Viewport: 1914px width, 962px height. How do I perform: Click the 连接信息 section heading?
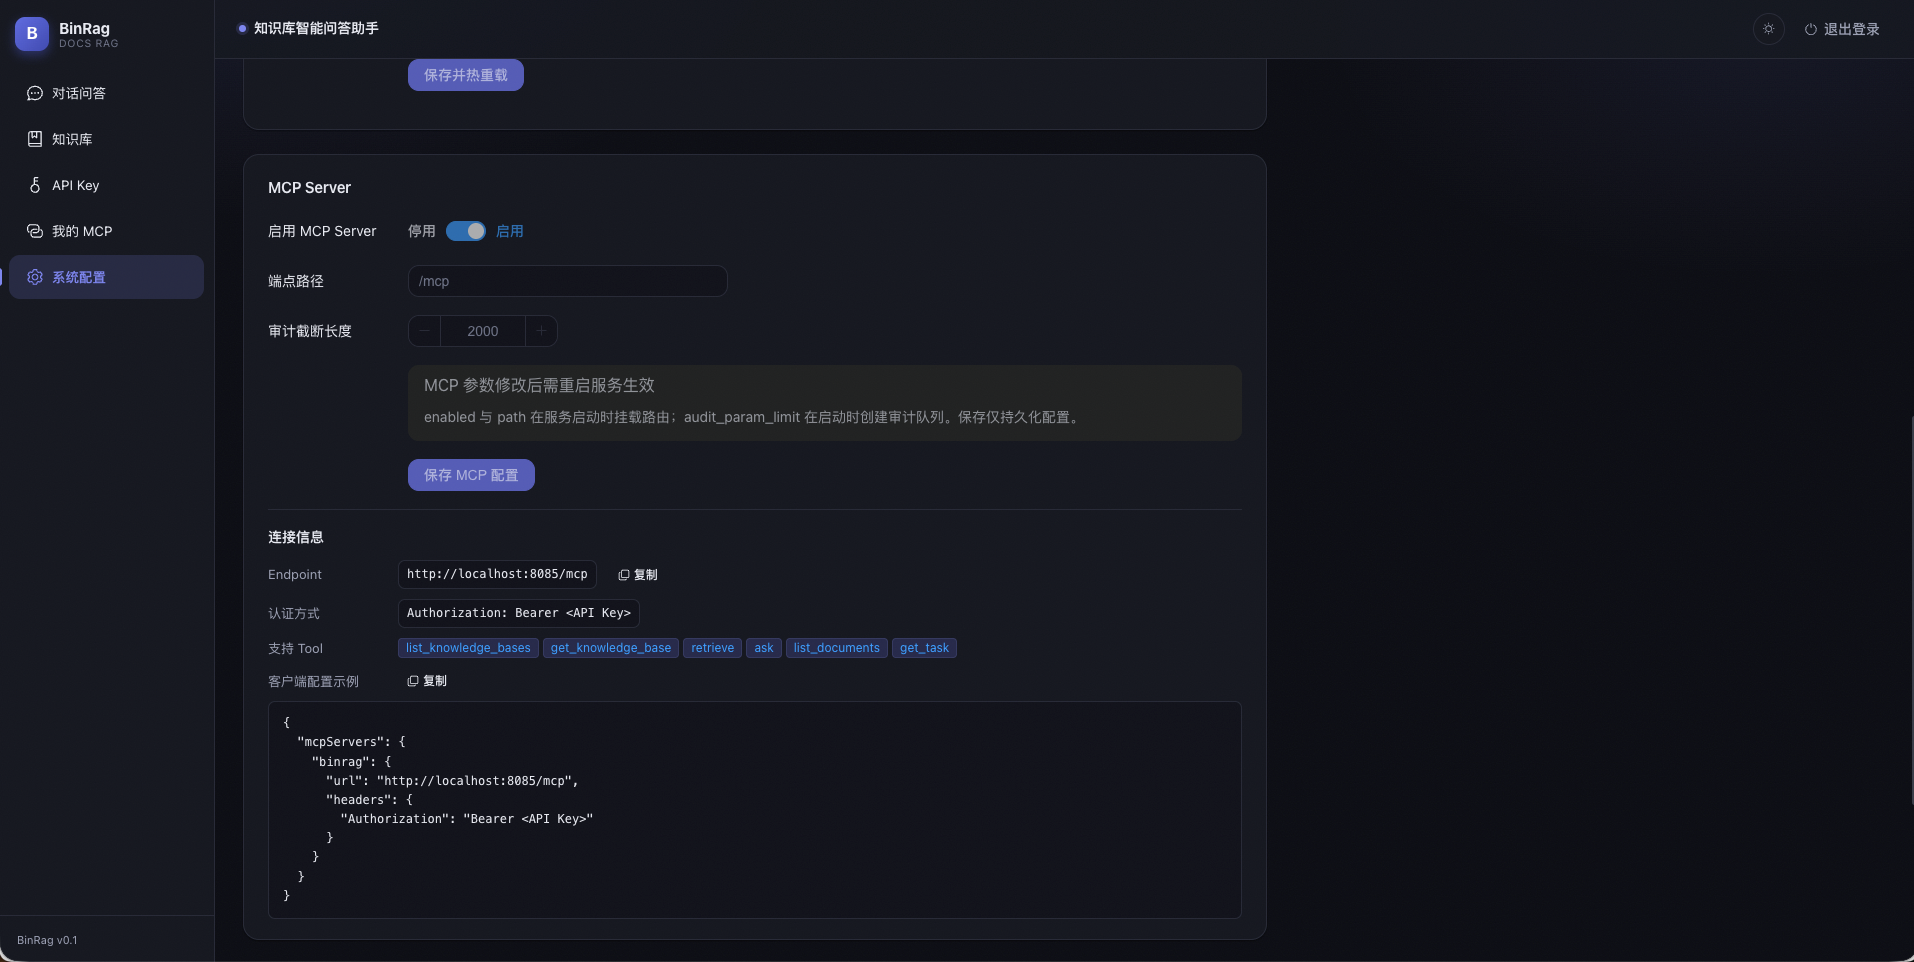[x=296, y=537]
